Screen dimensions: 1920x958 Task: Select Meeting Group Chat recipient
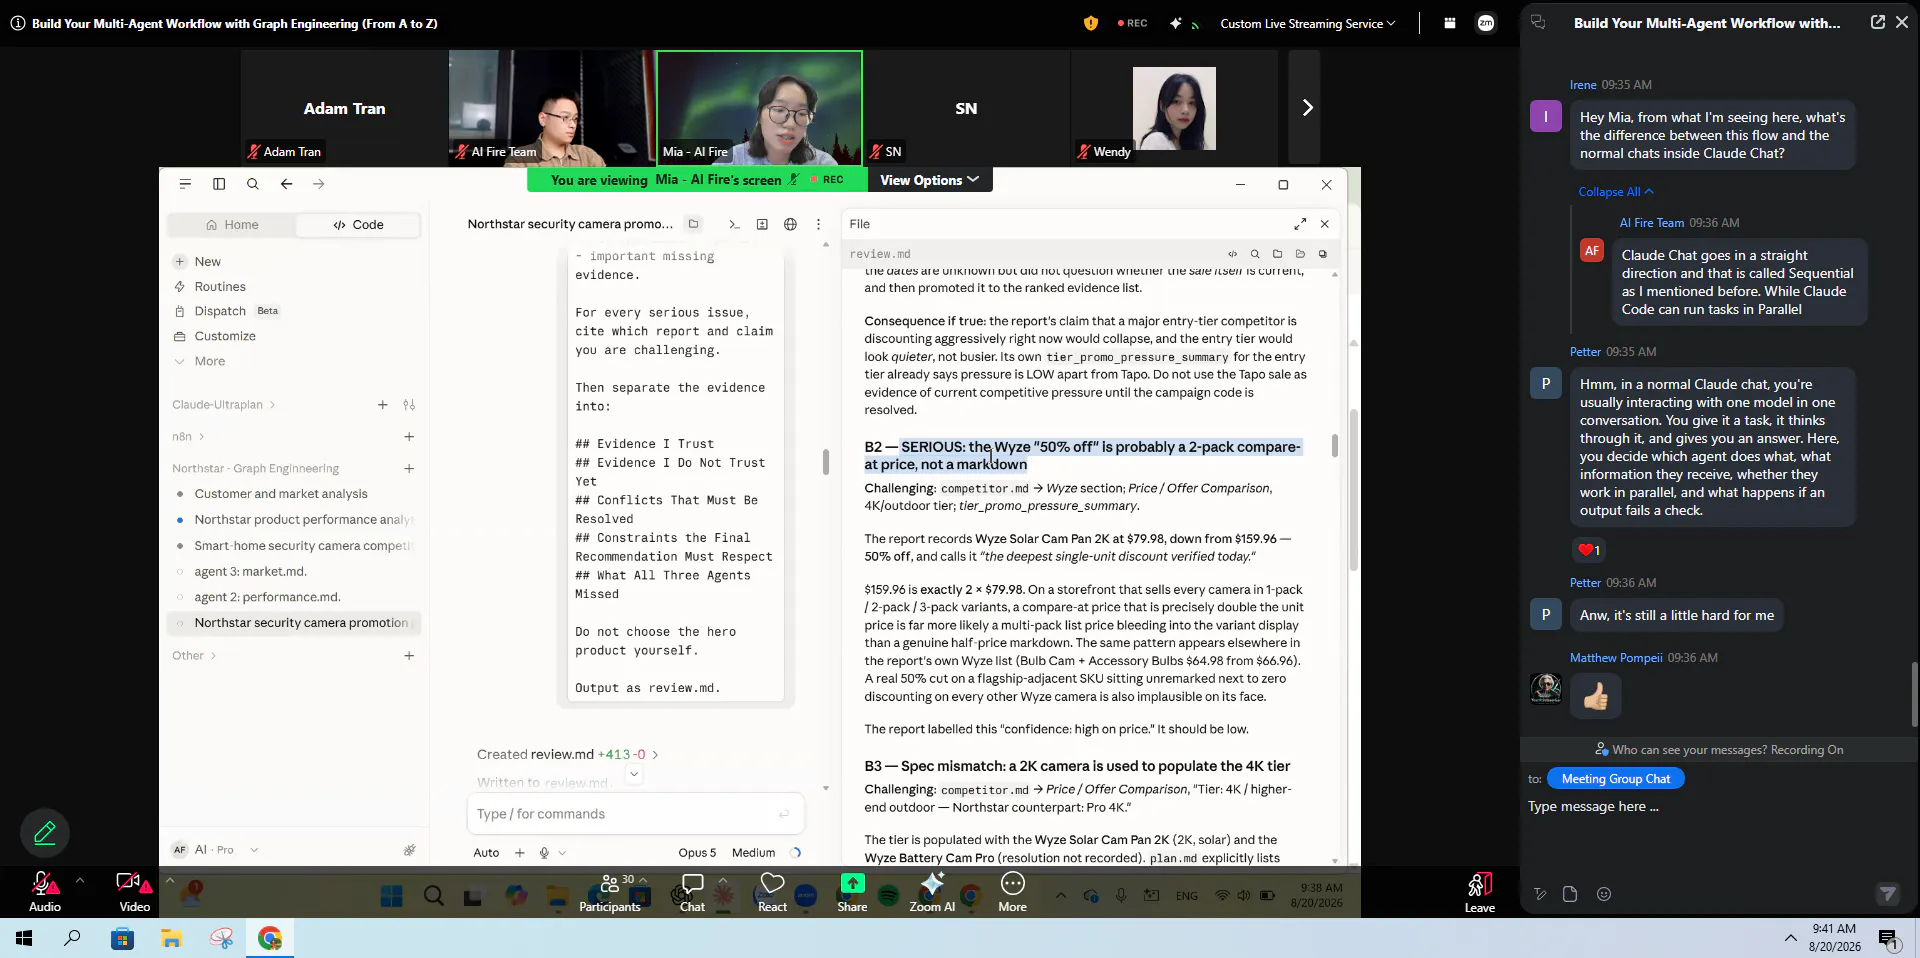click(1616, 779)
